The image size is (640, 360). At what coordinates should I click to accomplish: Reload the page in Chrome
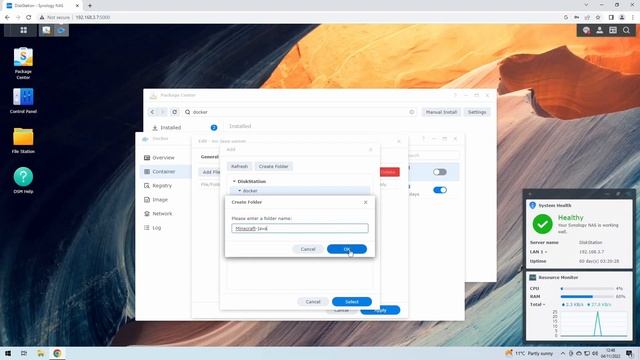click(29, 17)
